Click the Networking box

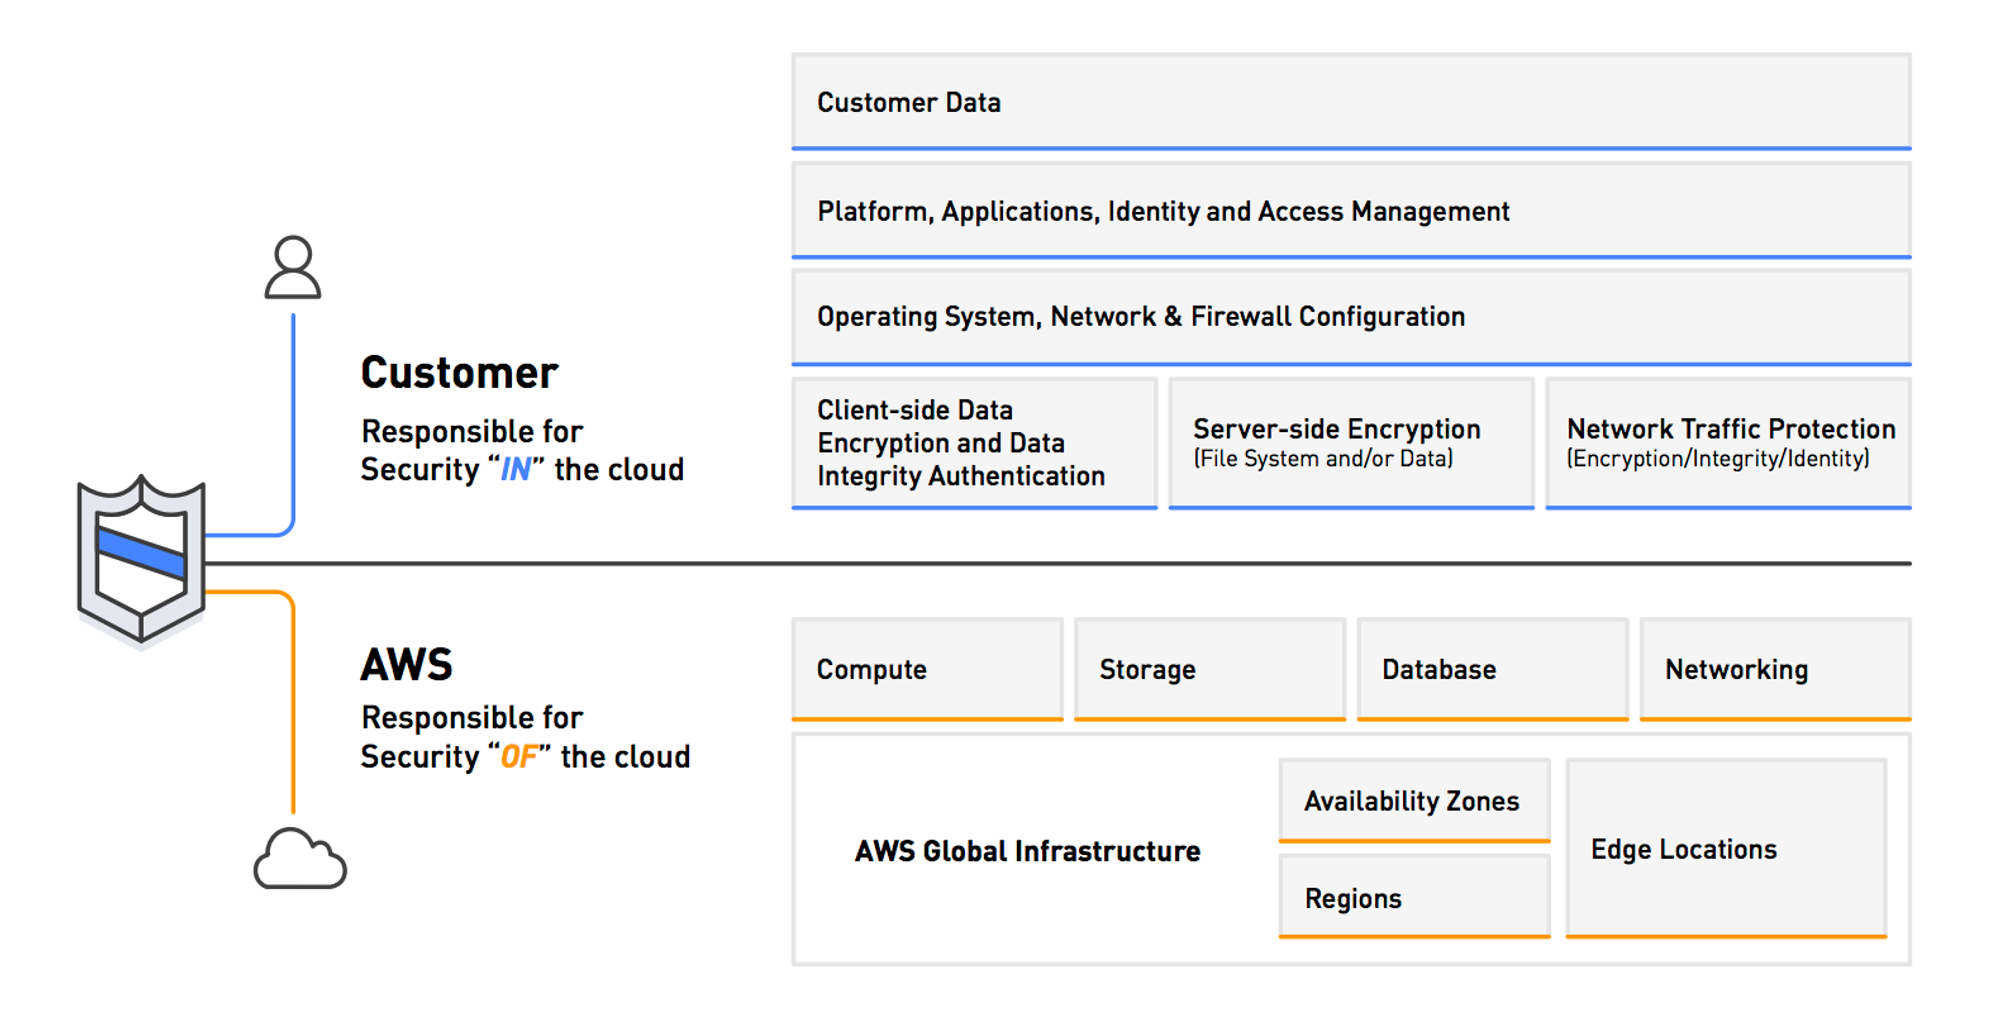[x=1775, y=669]
